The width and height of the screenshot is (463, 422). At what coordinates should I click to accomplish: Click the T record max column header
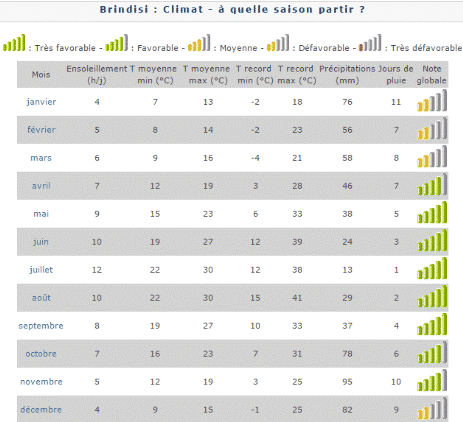click(296, 74)
